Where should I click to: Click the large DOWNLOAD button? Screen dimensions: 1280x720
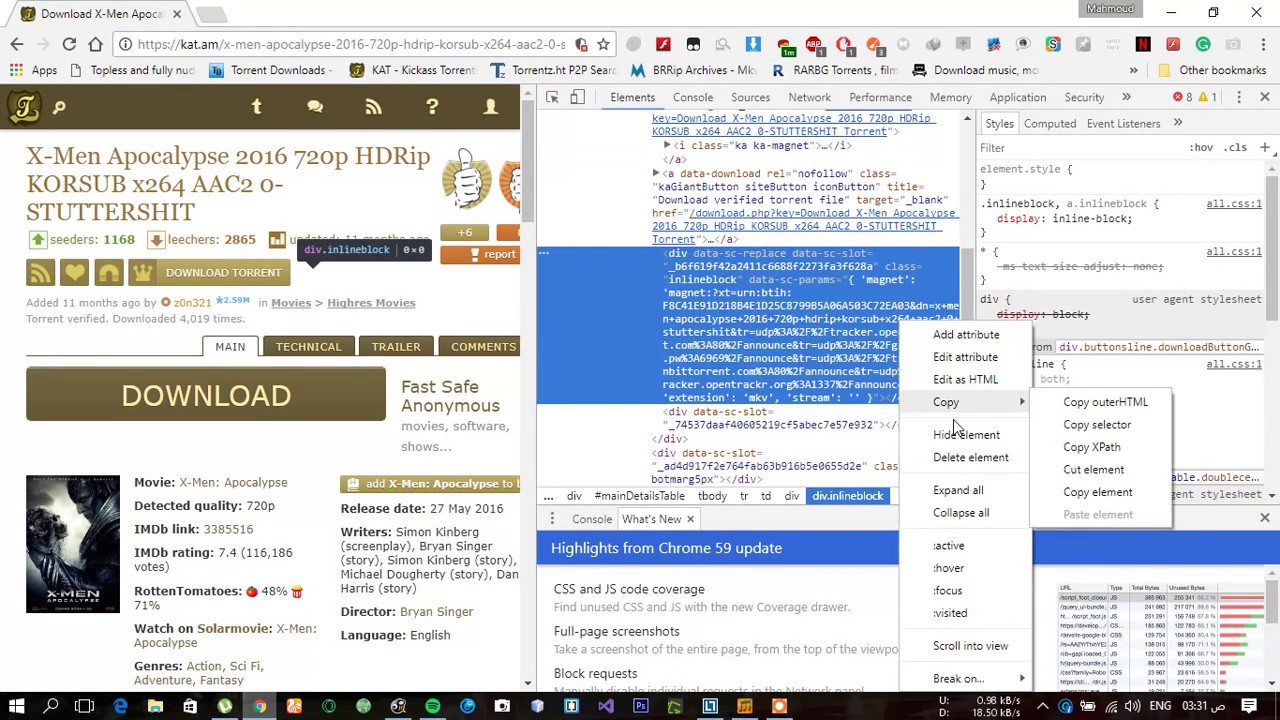(x=206, y=395)
